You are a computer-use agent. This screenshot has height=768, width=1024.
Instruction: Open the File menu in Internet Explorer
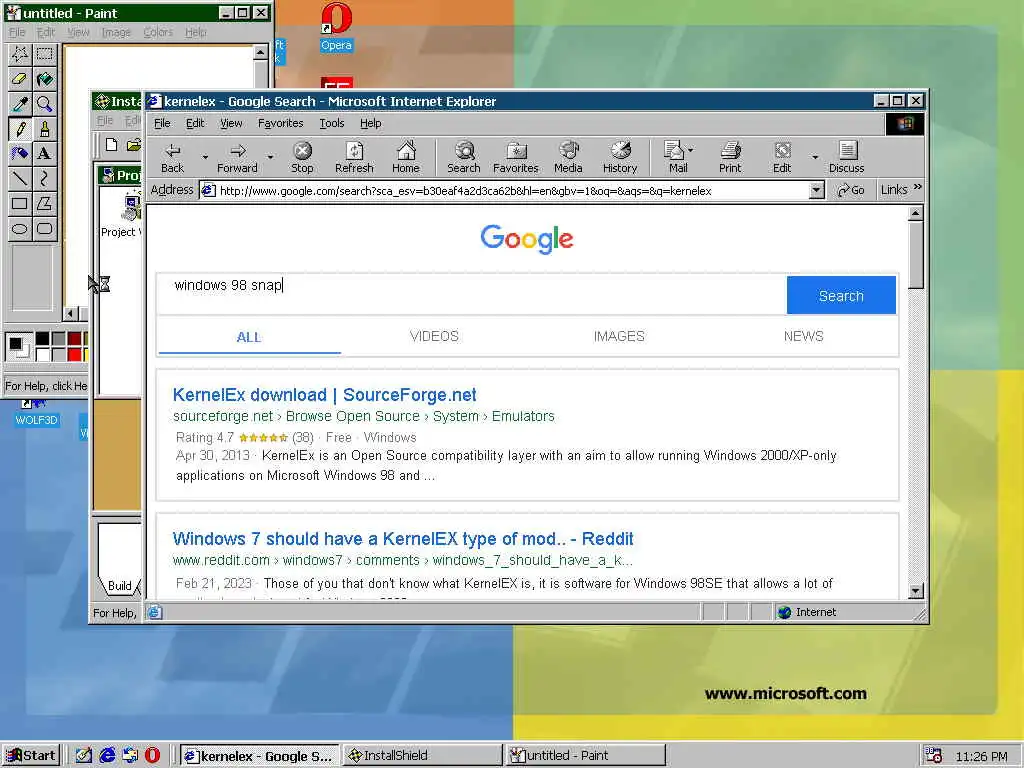162,123
